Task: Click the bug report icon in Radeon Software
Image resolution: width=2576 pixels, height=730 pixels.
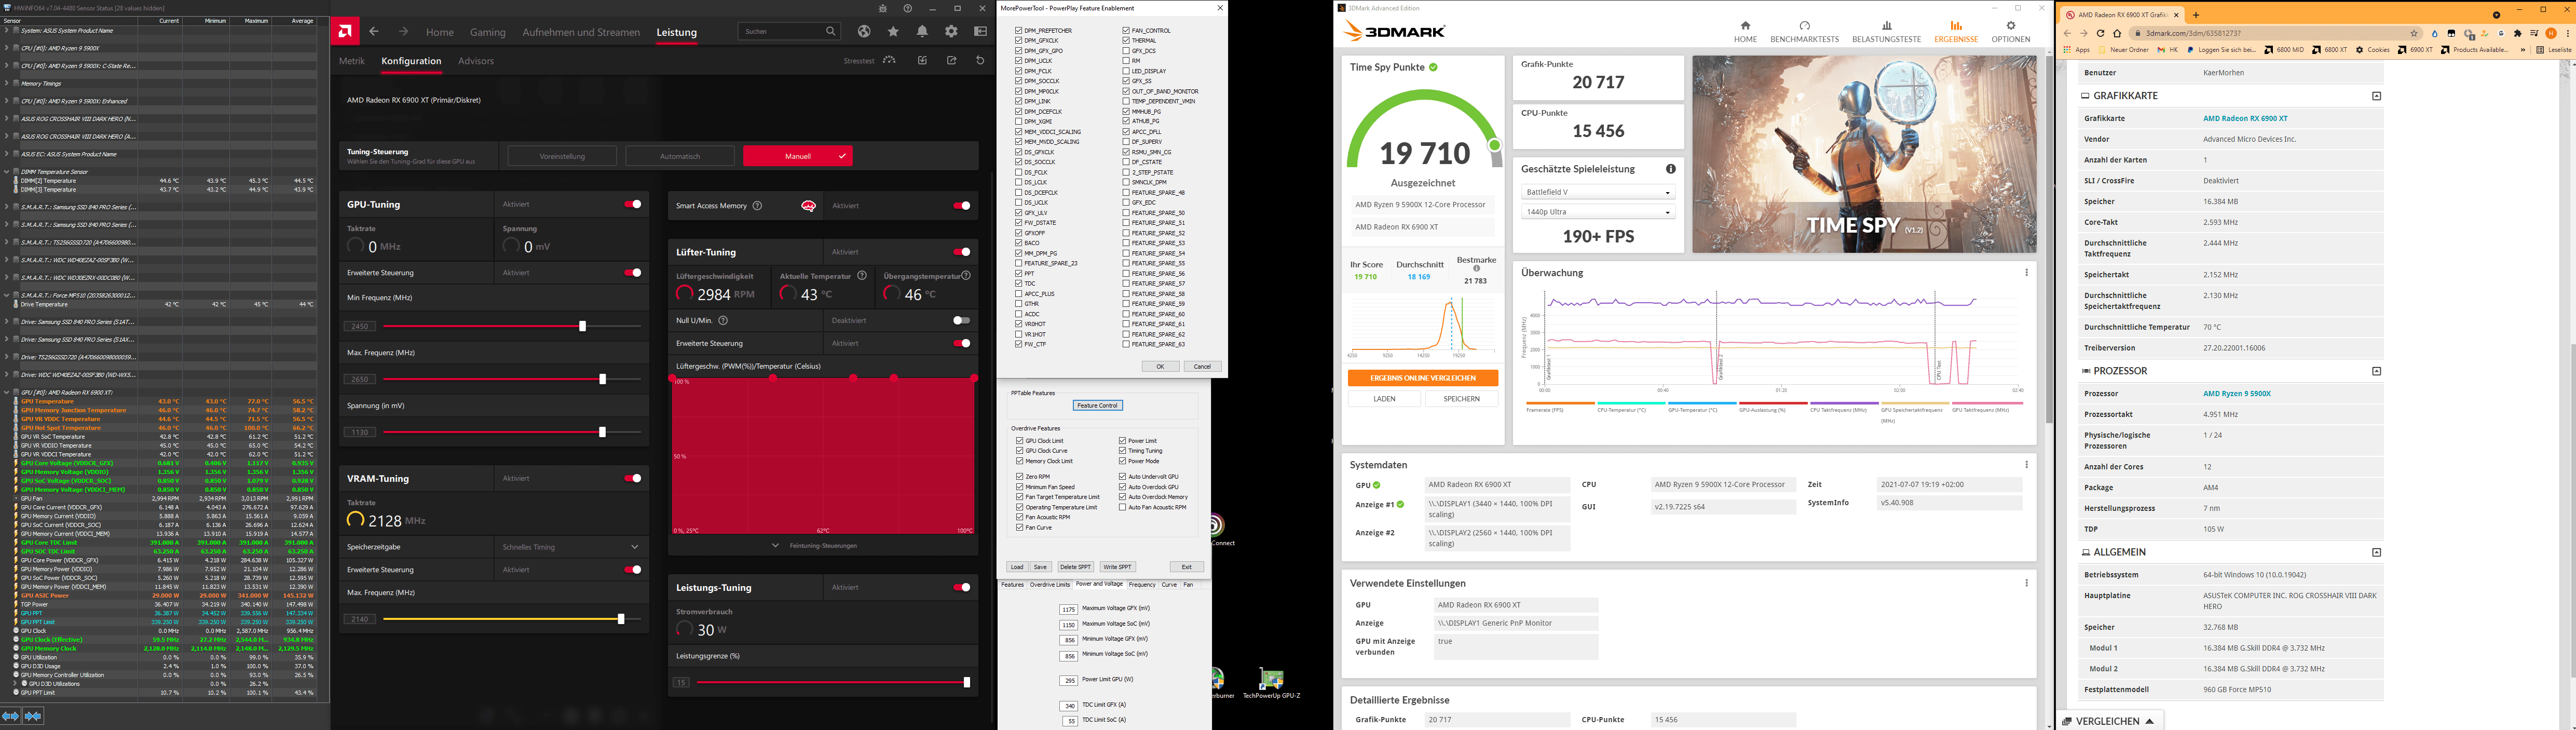Action: 882,8
